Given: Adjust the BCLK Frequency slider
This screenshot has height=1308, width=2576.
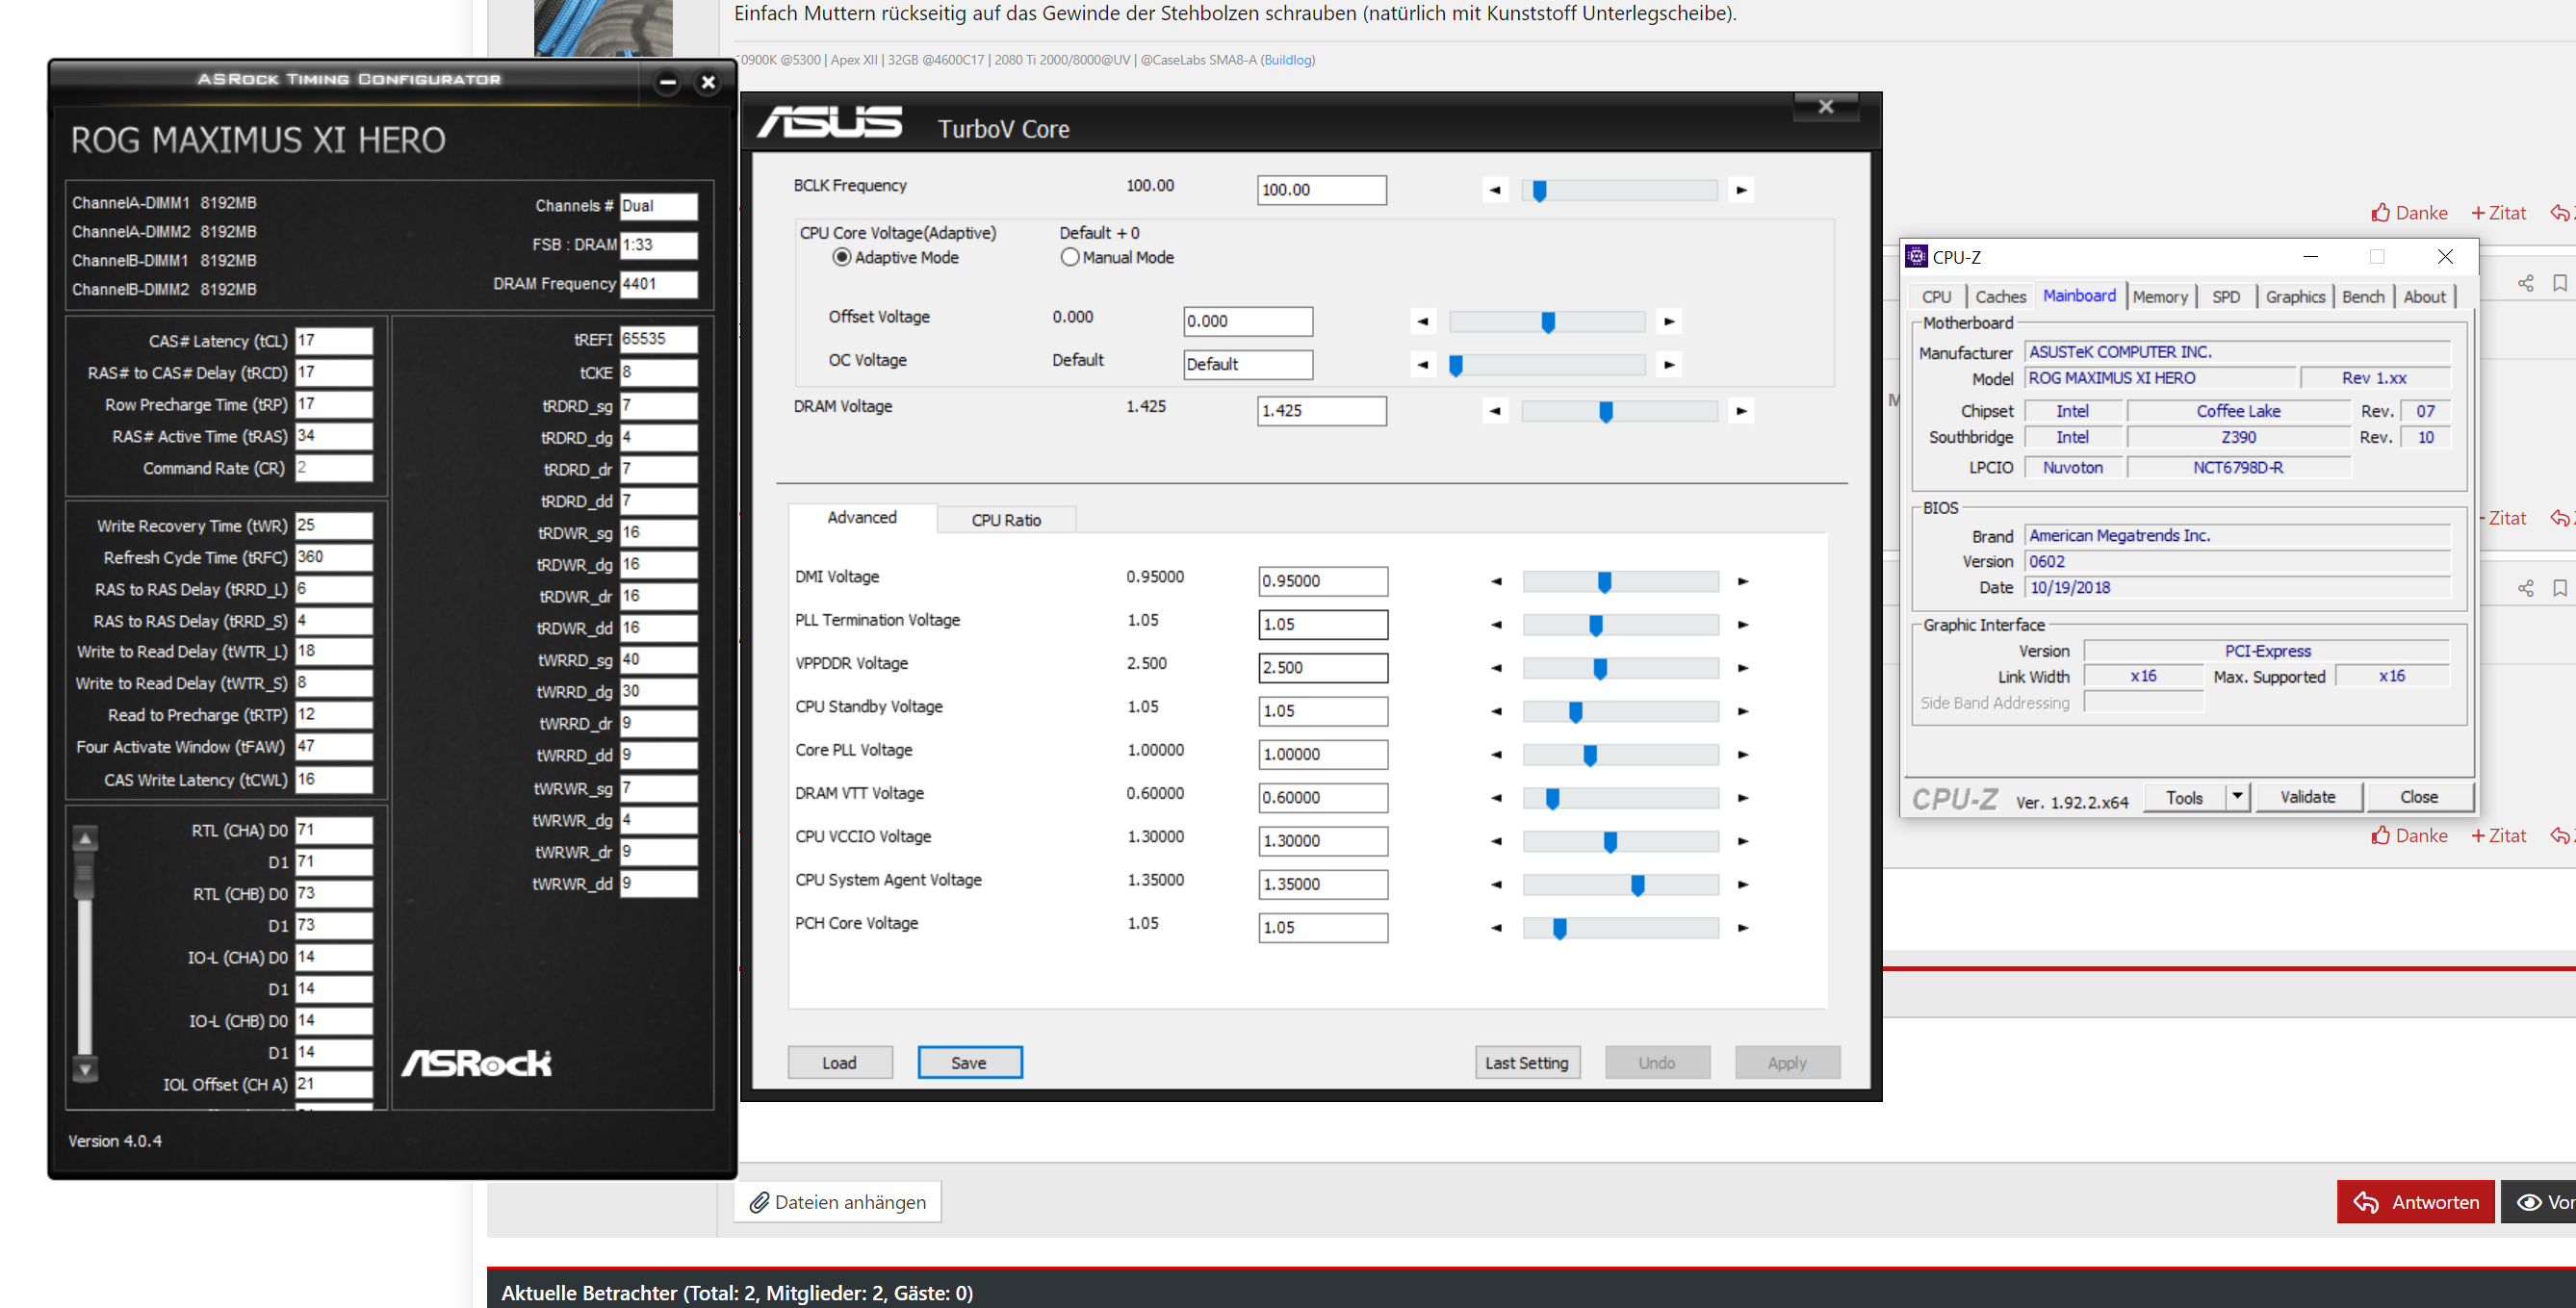Looking at the screenshot, I should (1540, 191).
